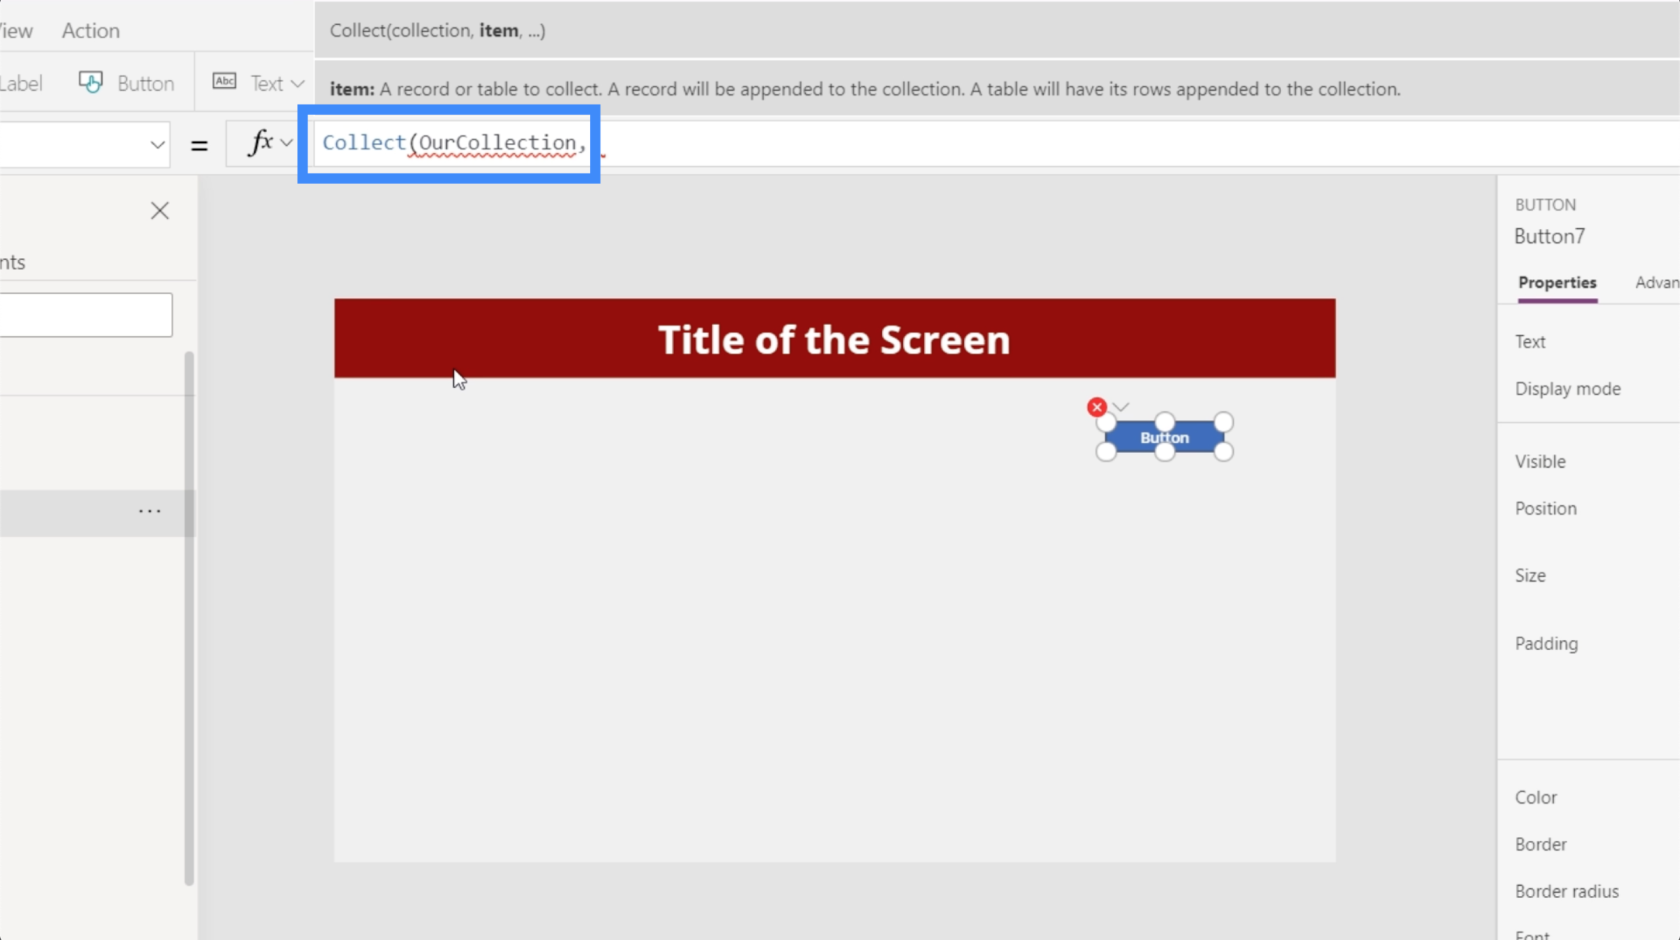Click the Visible property label
The height and width of the screenshot is (940, 1680).
click(1540, 462)
